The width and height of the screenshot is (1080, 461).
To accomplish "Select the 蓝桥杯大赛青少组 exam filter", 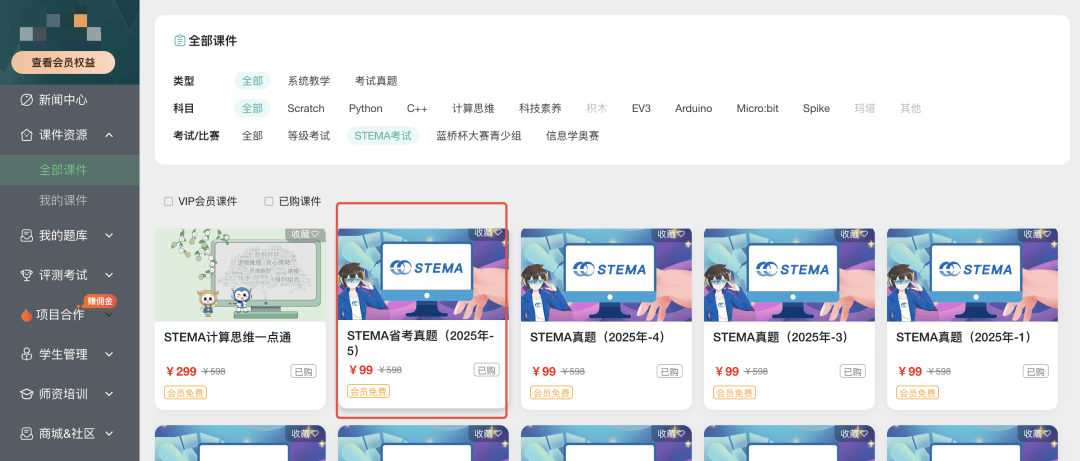I will [x=479, y=136].
